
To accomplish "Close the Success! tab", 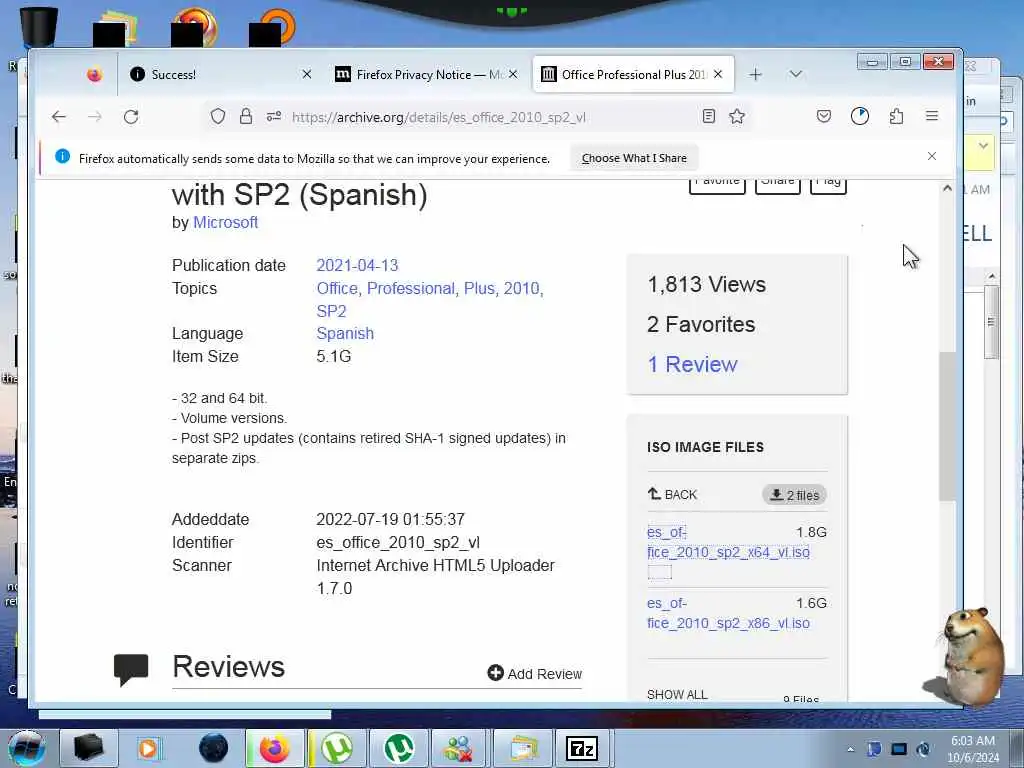I will (x=307, y=74).
